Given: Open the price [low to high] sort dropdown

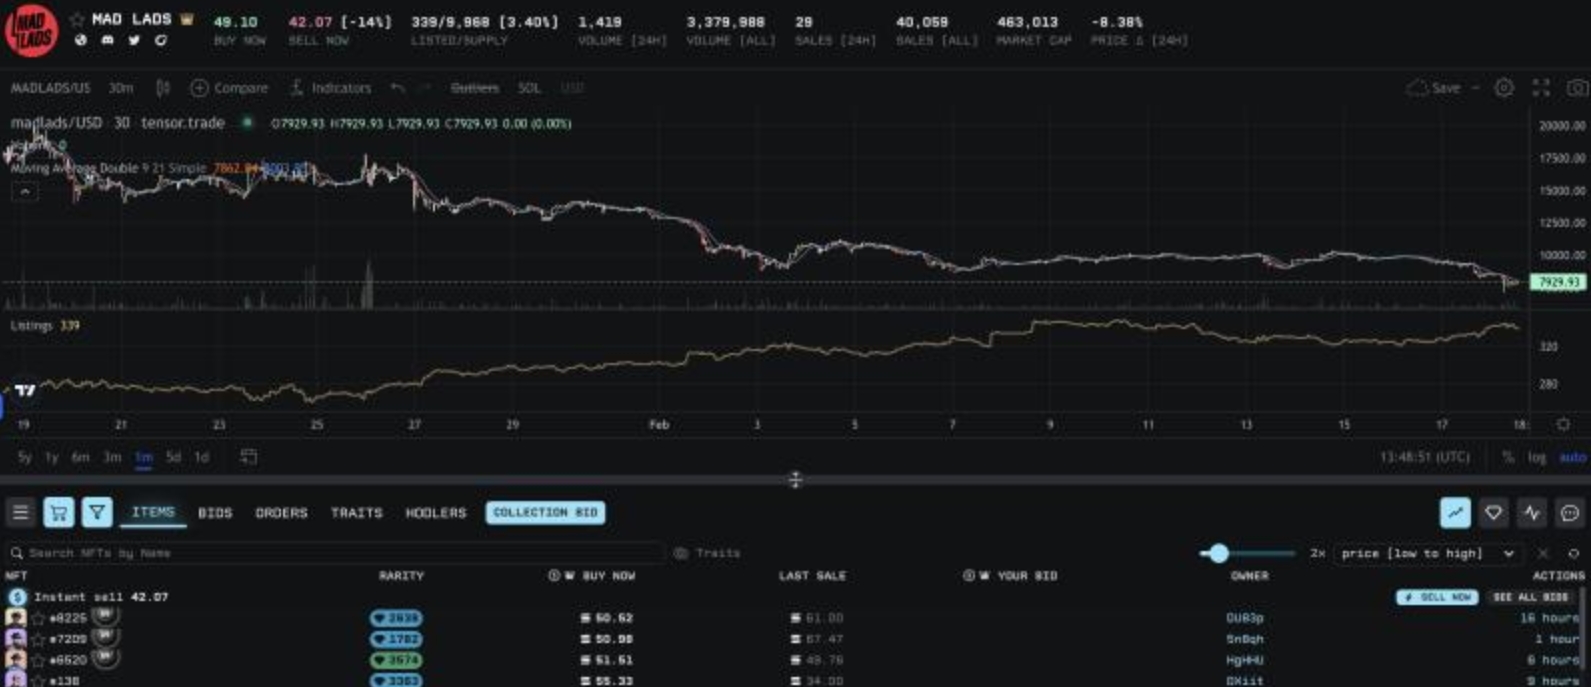Looking at the screenshot, I should [1427, 553].
